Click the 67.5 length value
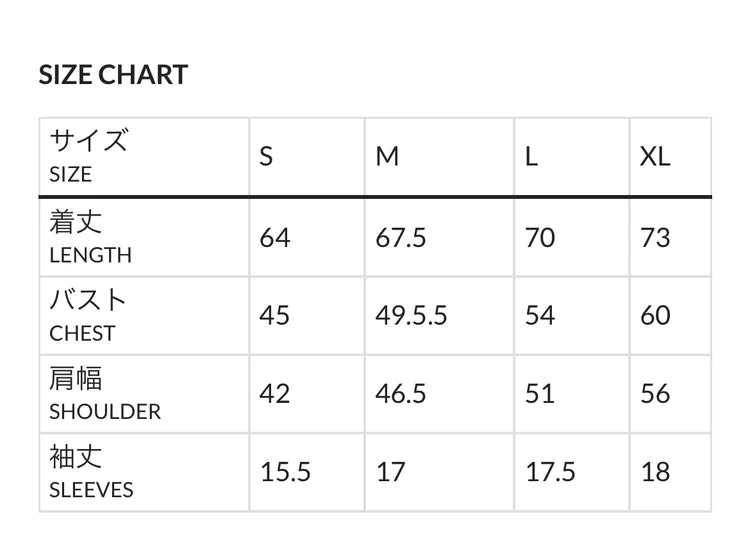 click(x=401, y=238)
